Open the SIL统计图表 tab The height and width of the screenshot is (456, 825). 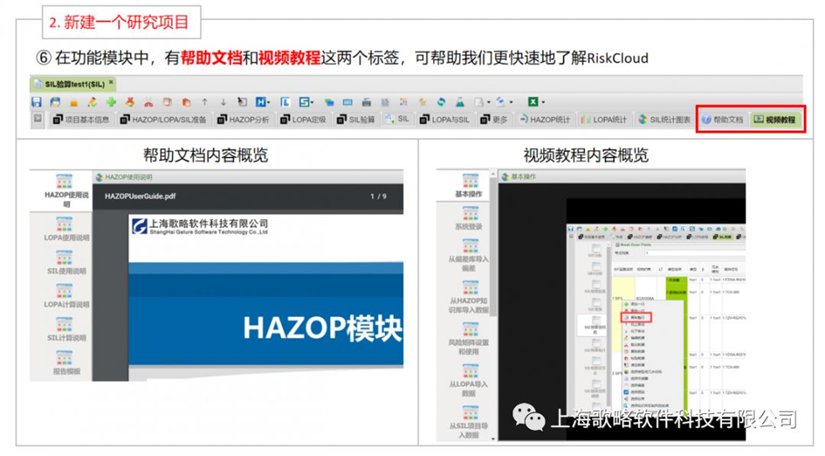(x=664, y=119)
